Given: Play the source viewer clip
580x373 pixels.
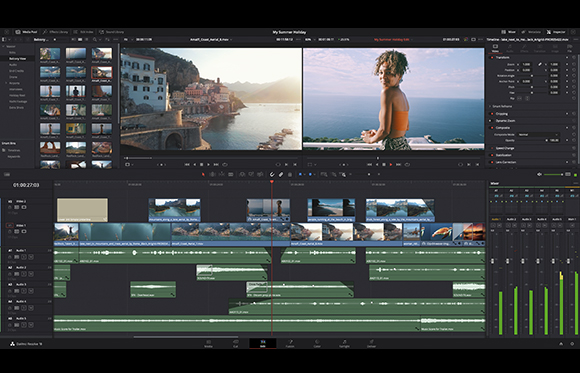Looking at the screenshot, I should click(209, 165).
